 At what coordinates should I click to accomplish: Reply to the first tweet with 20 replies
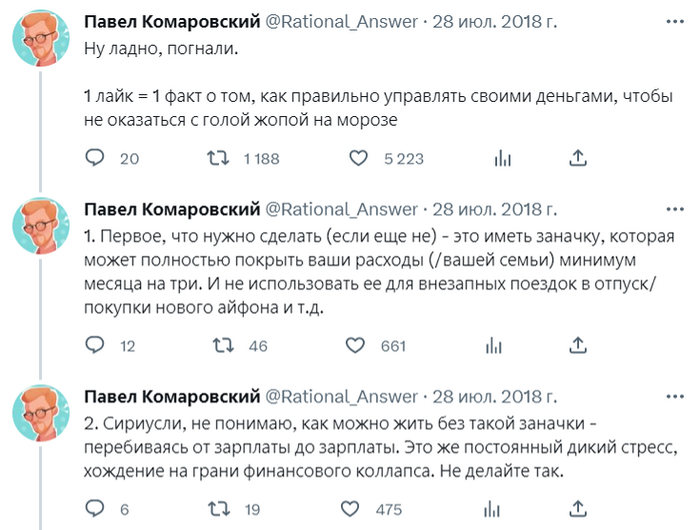(95, 158)
